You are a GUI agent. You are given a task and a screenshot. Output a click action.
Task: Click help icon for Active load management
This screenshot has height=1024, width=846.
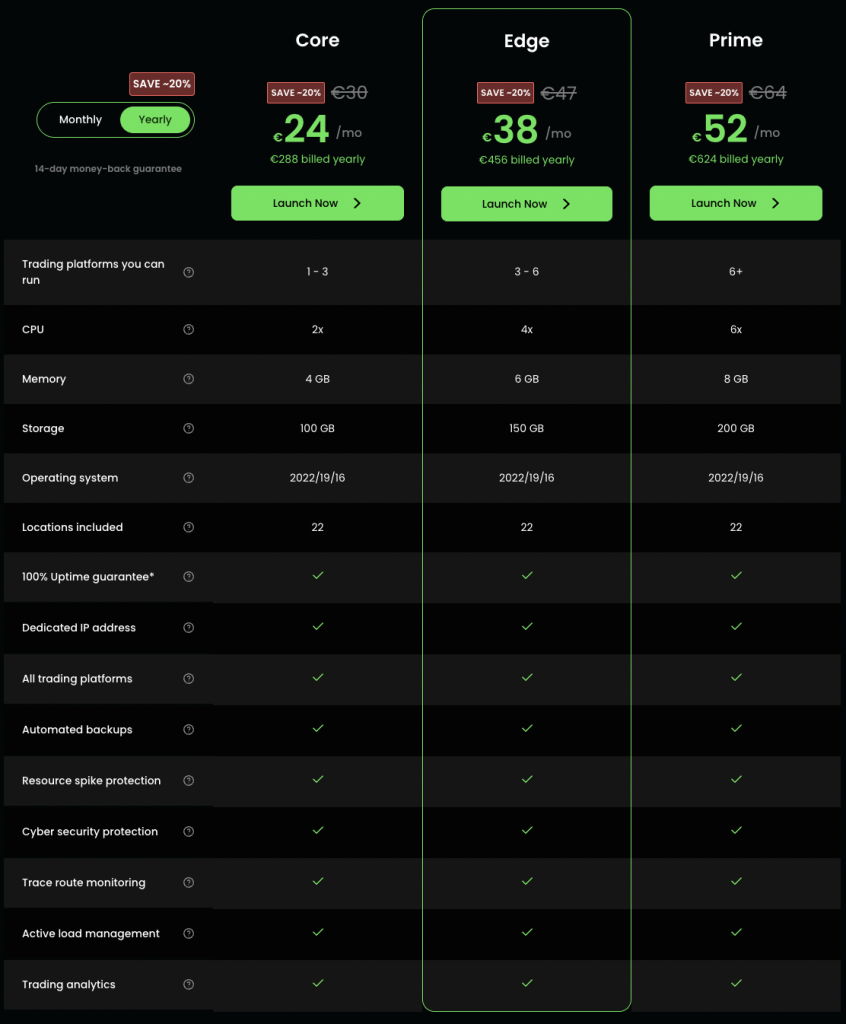189,934
